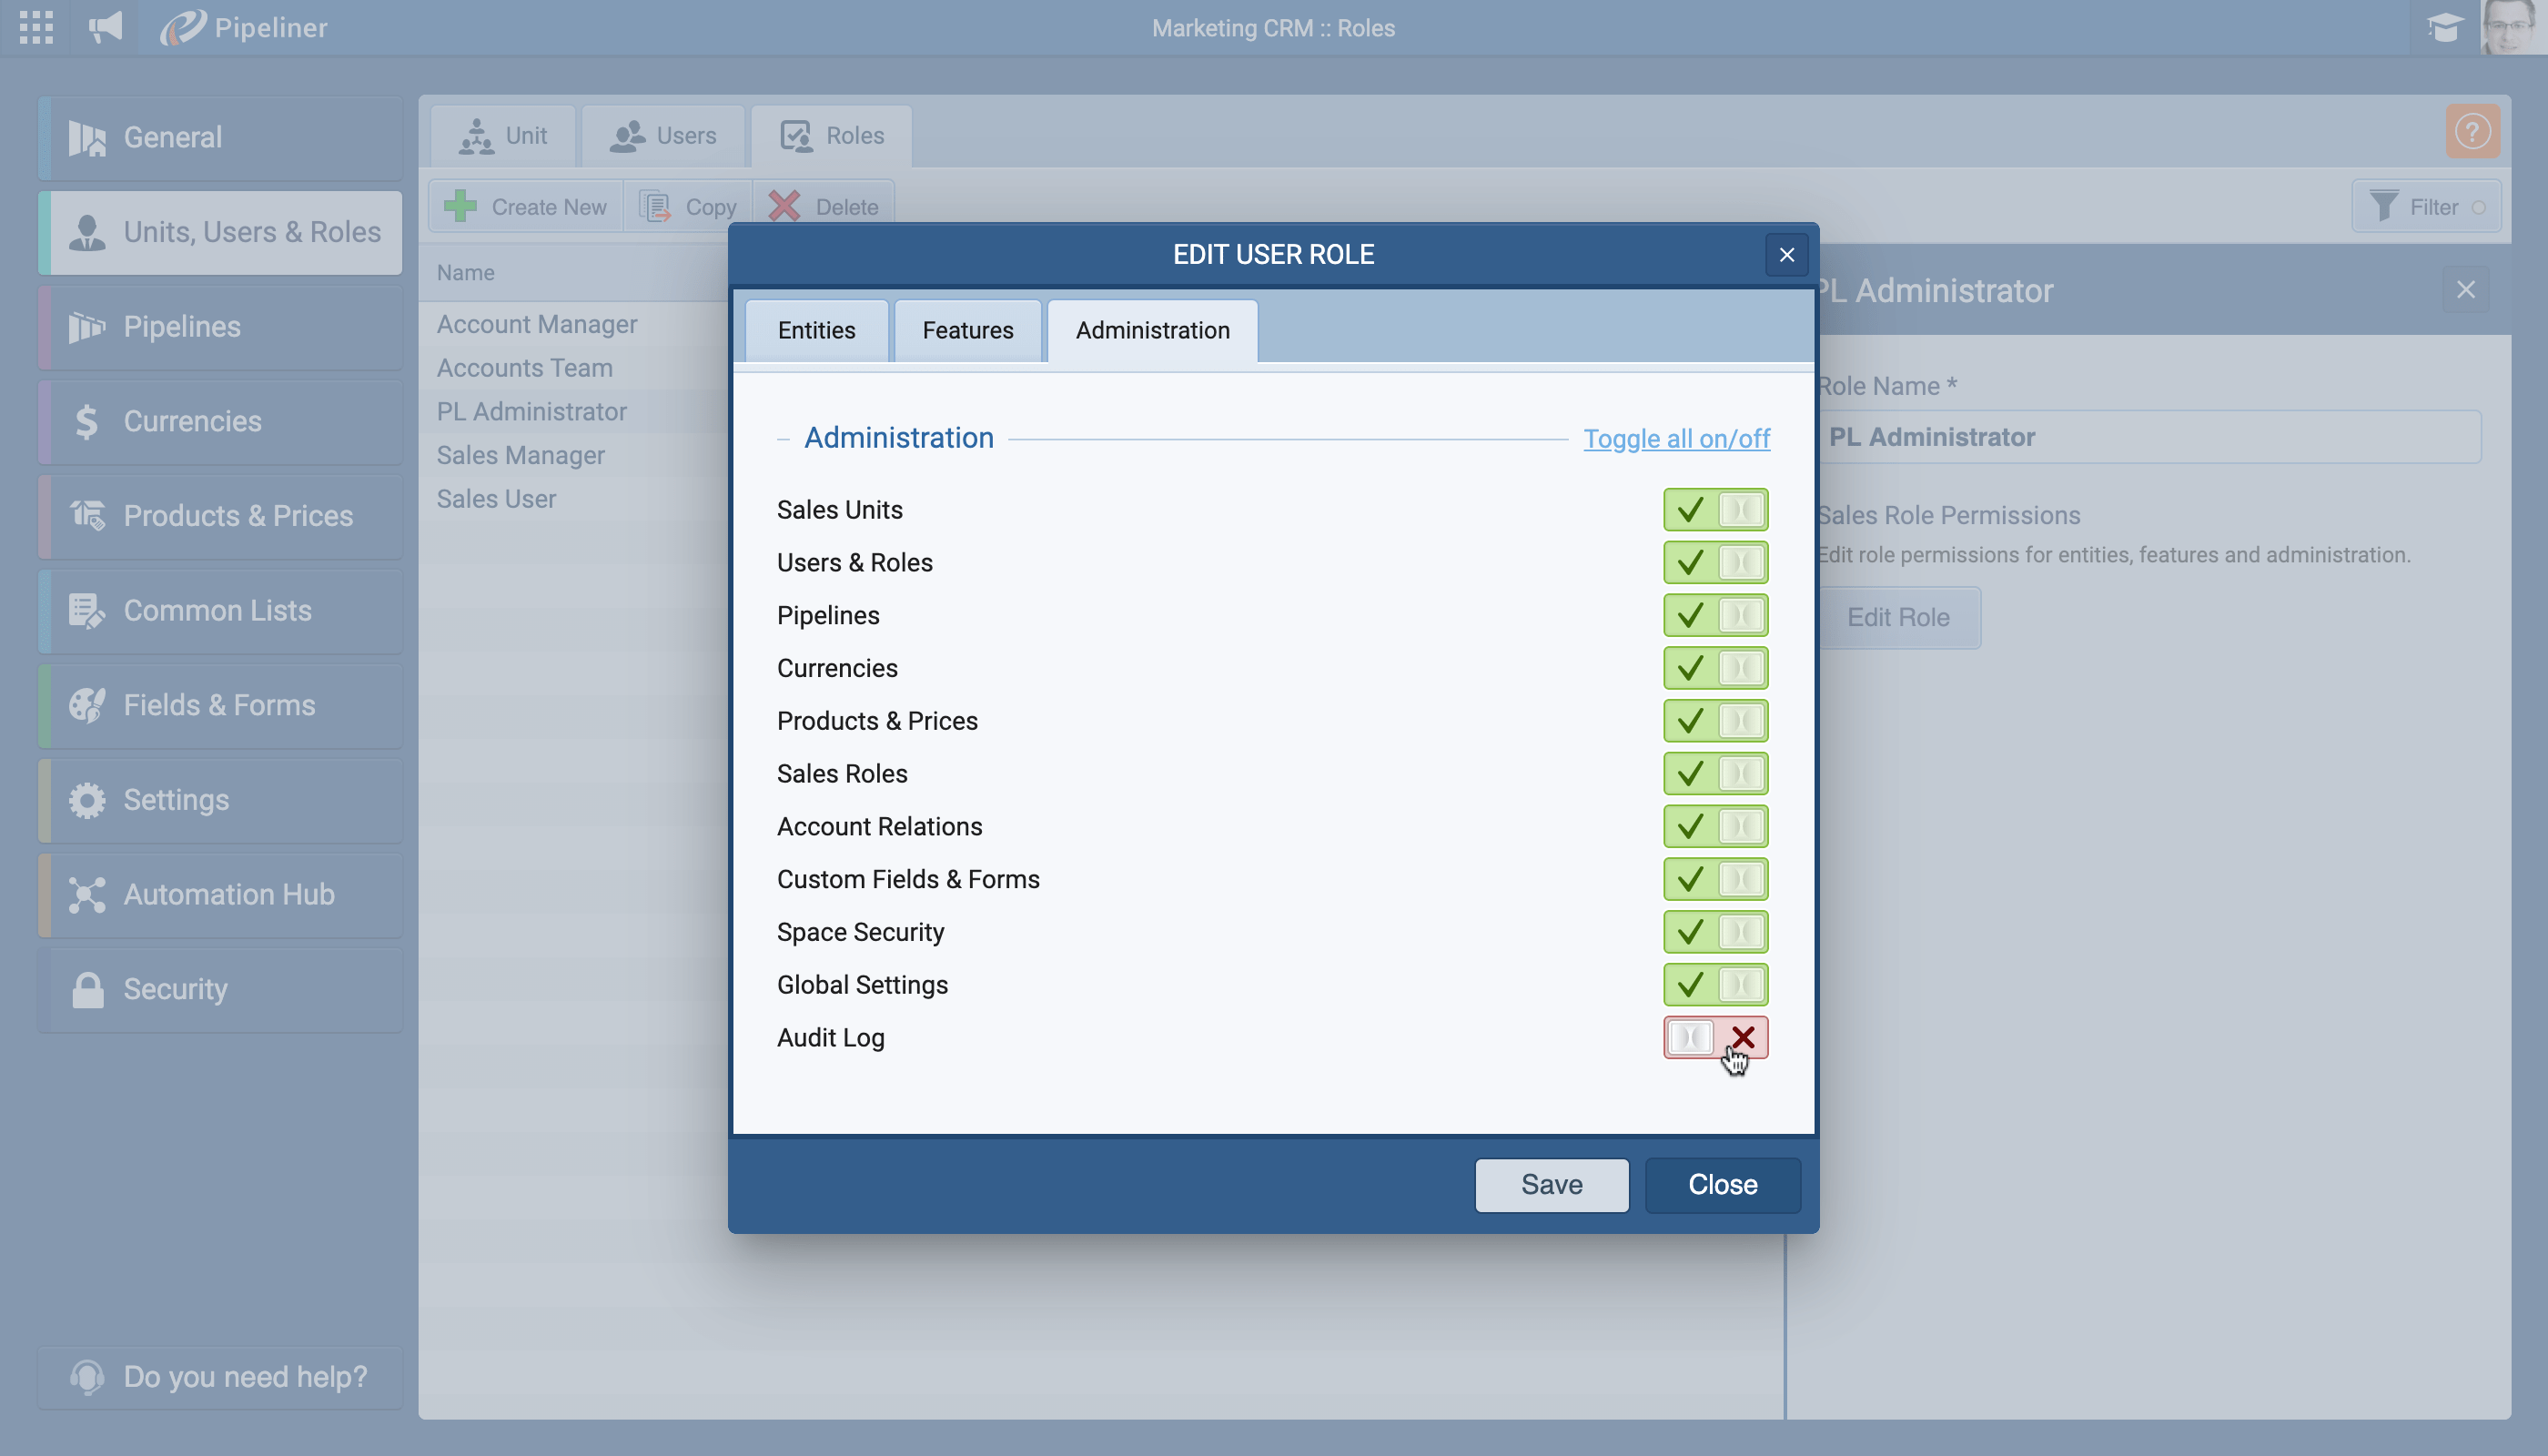Click Toggle all on/off link
Image resolution: width=2548 pixels, height=1456 pixels.
1676,439
